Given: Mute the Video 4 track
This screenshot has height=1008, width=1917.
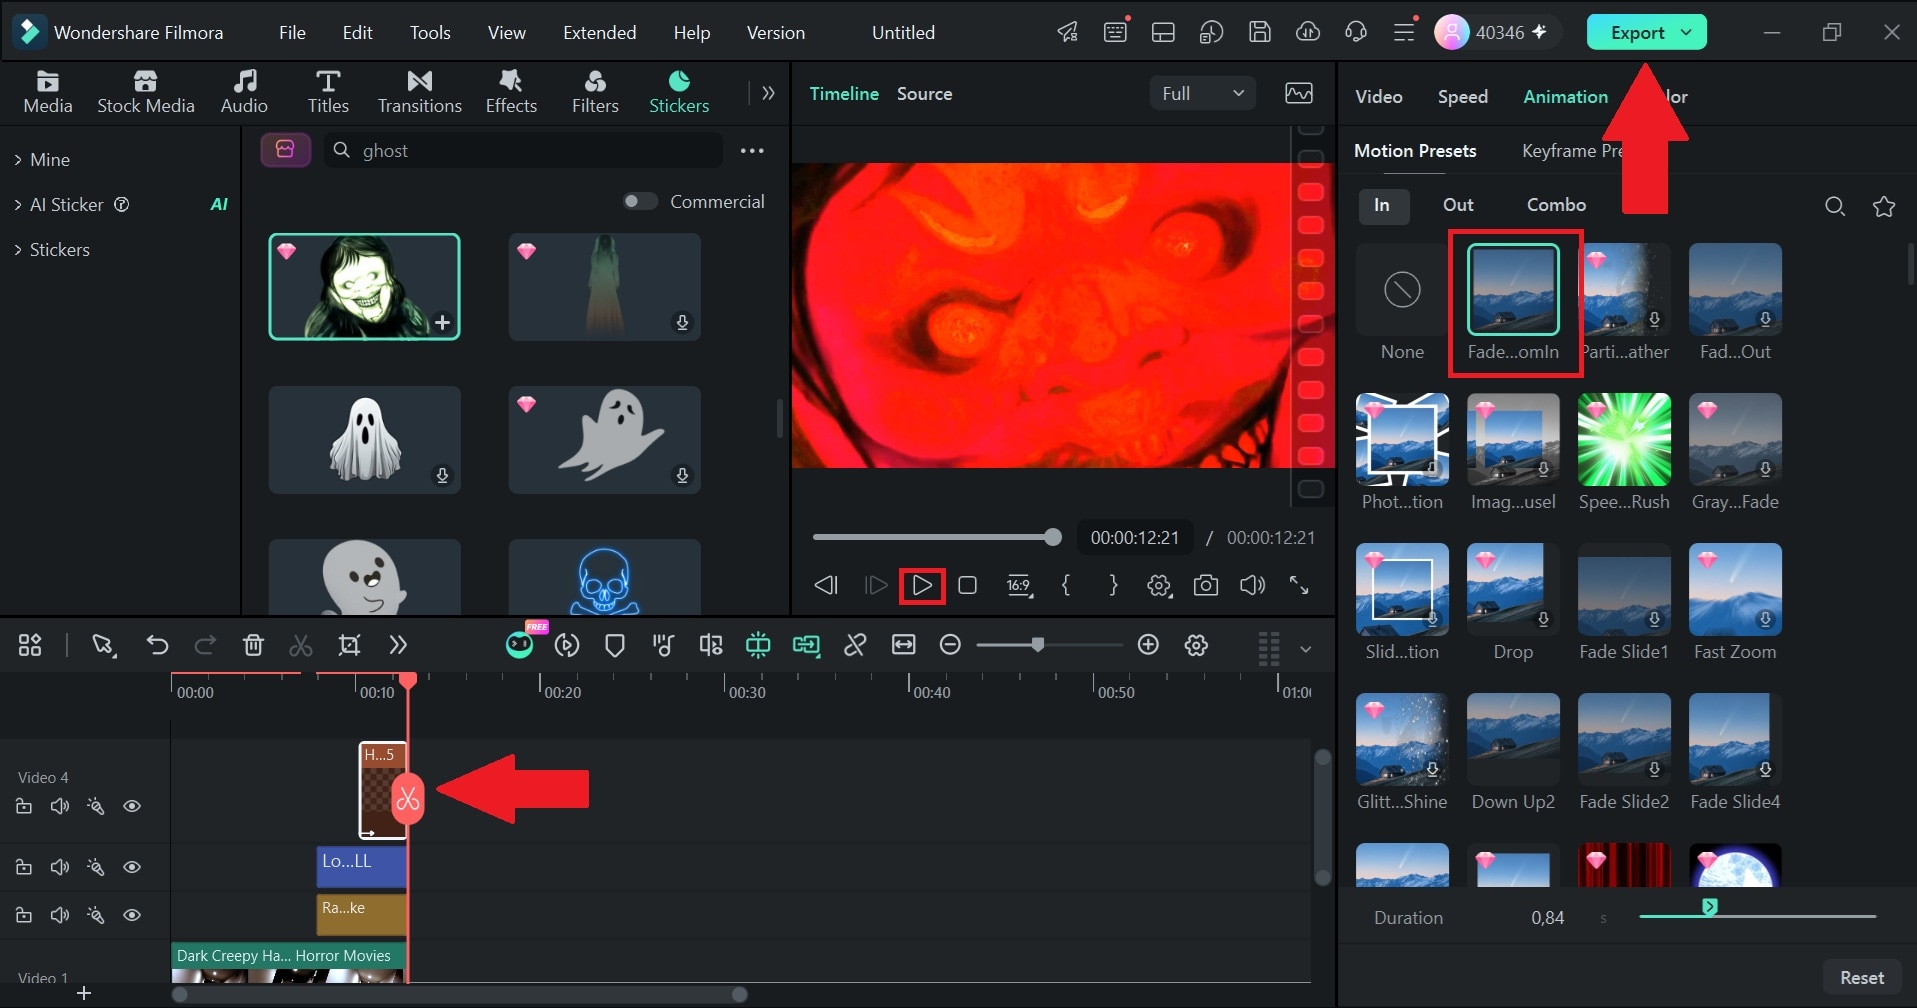Looking at the screenshot, I should coord(60,806).
